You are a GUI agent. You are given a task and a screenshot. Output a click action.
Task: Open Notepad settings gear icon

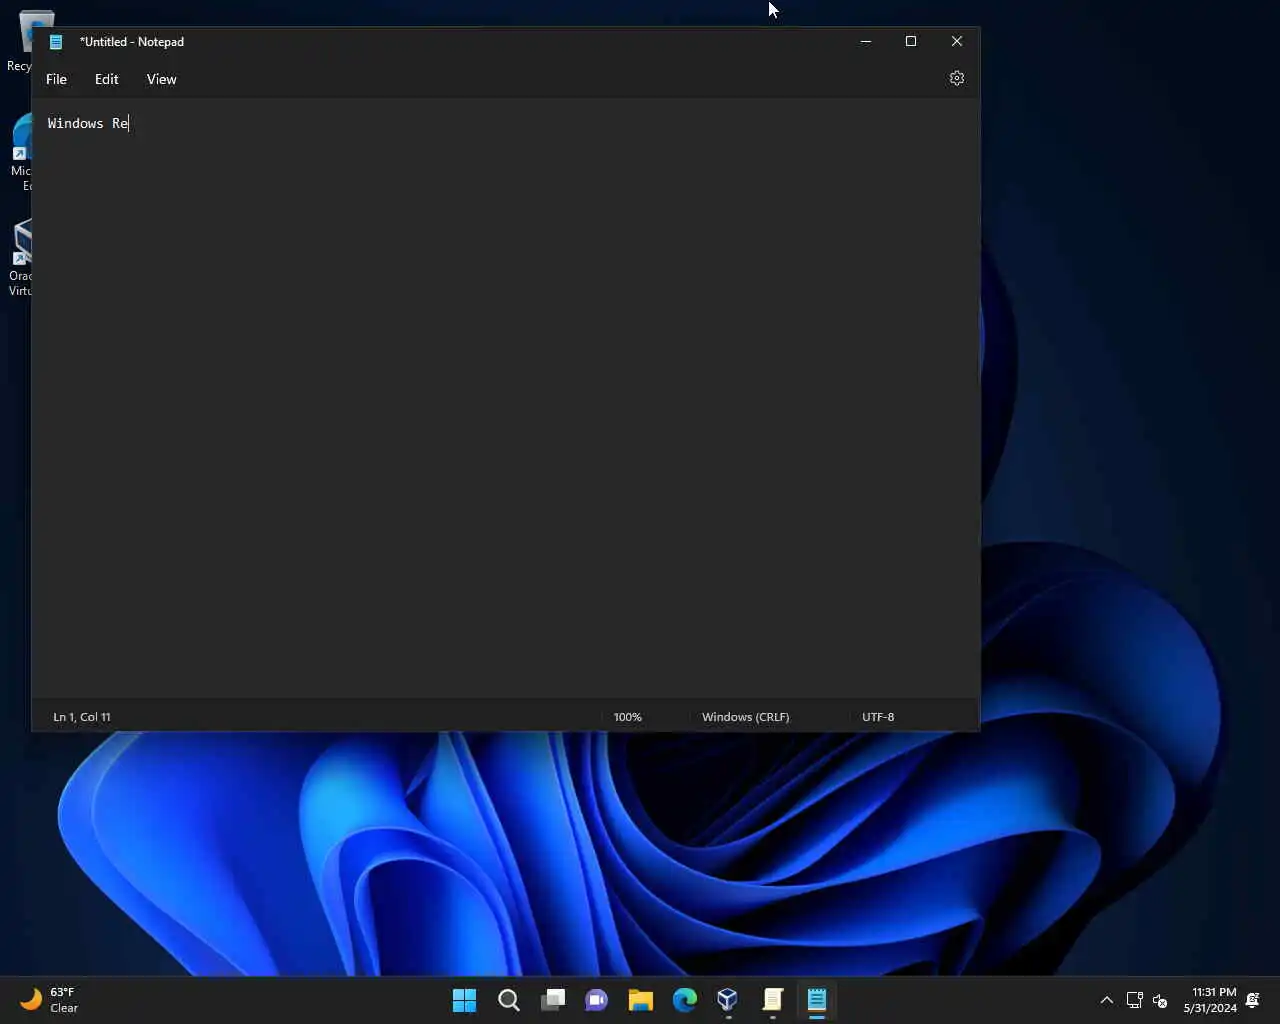pyautogui.click(x=957, y=78)
